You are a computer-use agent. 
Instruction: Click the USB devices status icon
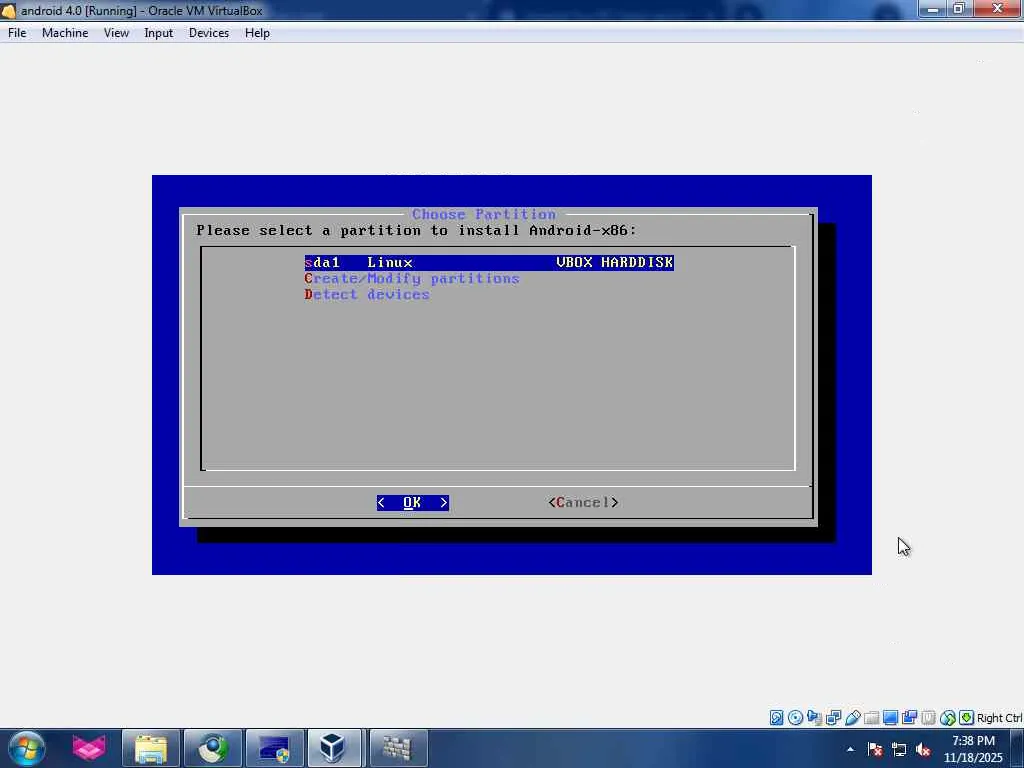(852, 718)
